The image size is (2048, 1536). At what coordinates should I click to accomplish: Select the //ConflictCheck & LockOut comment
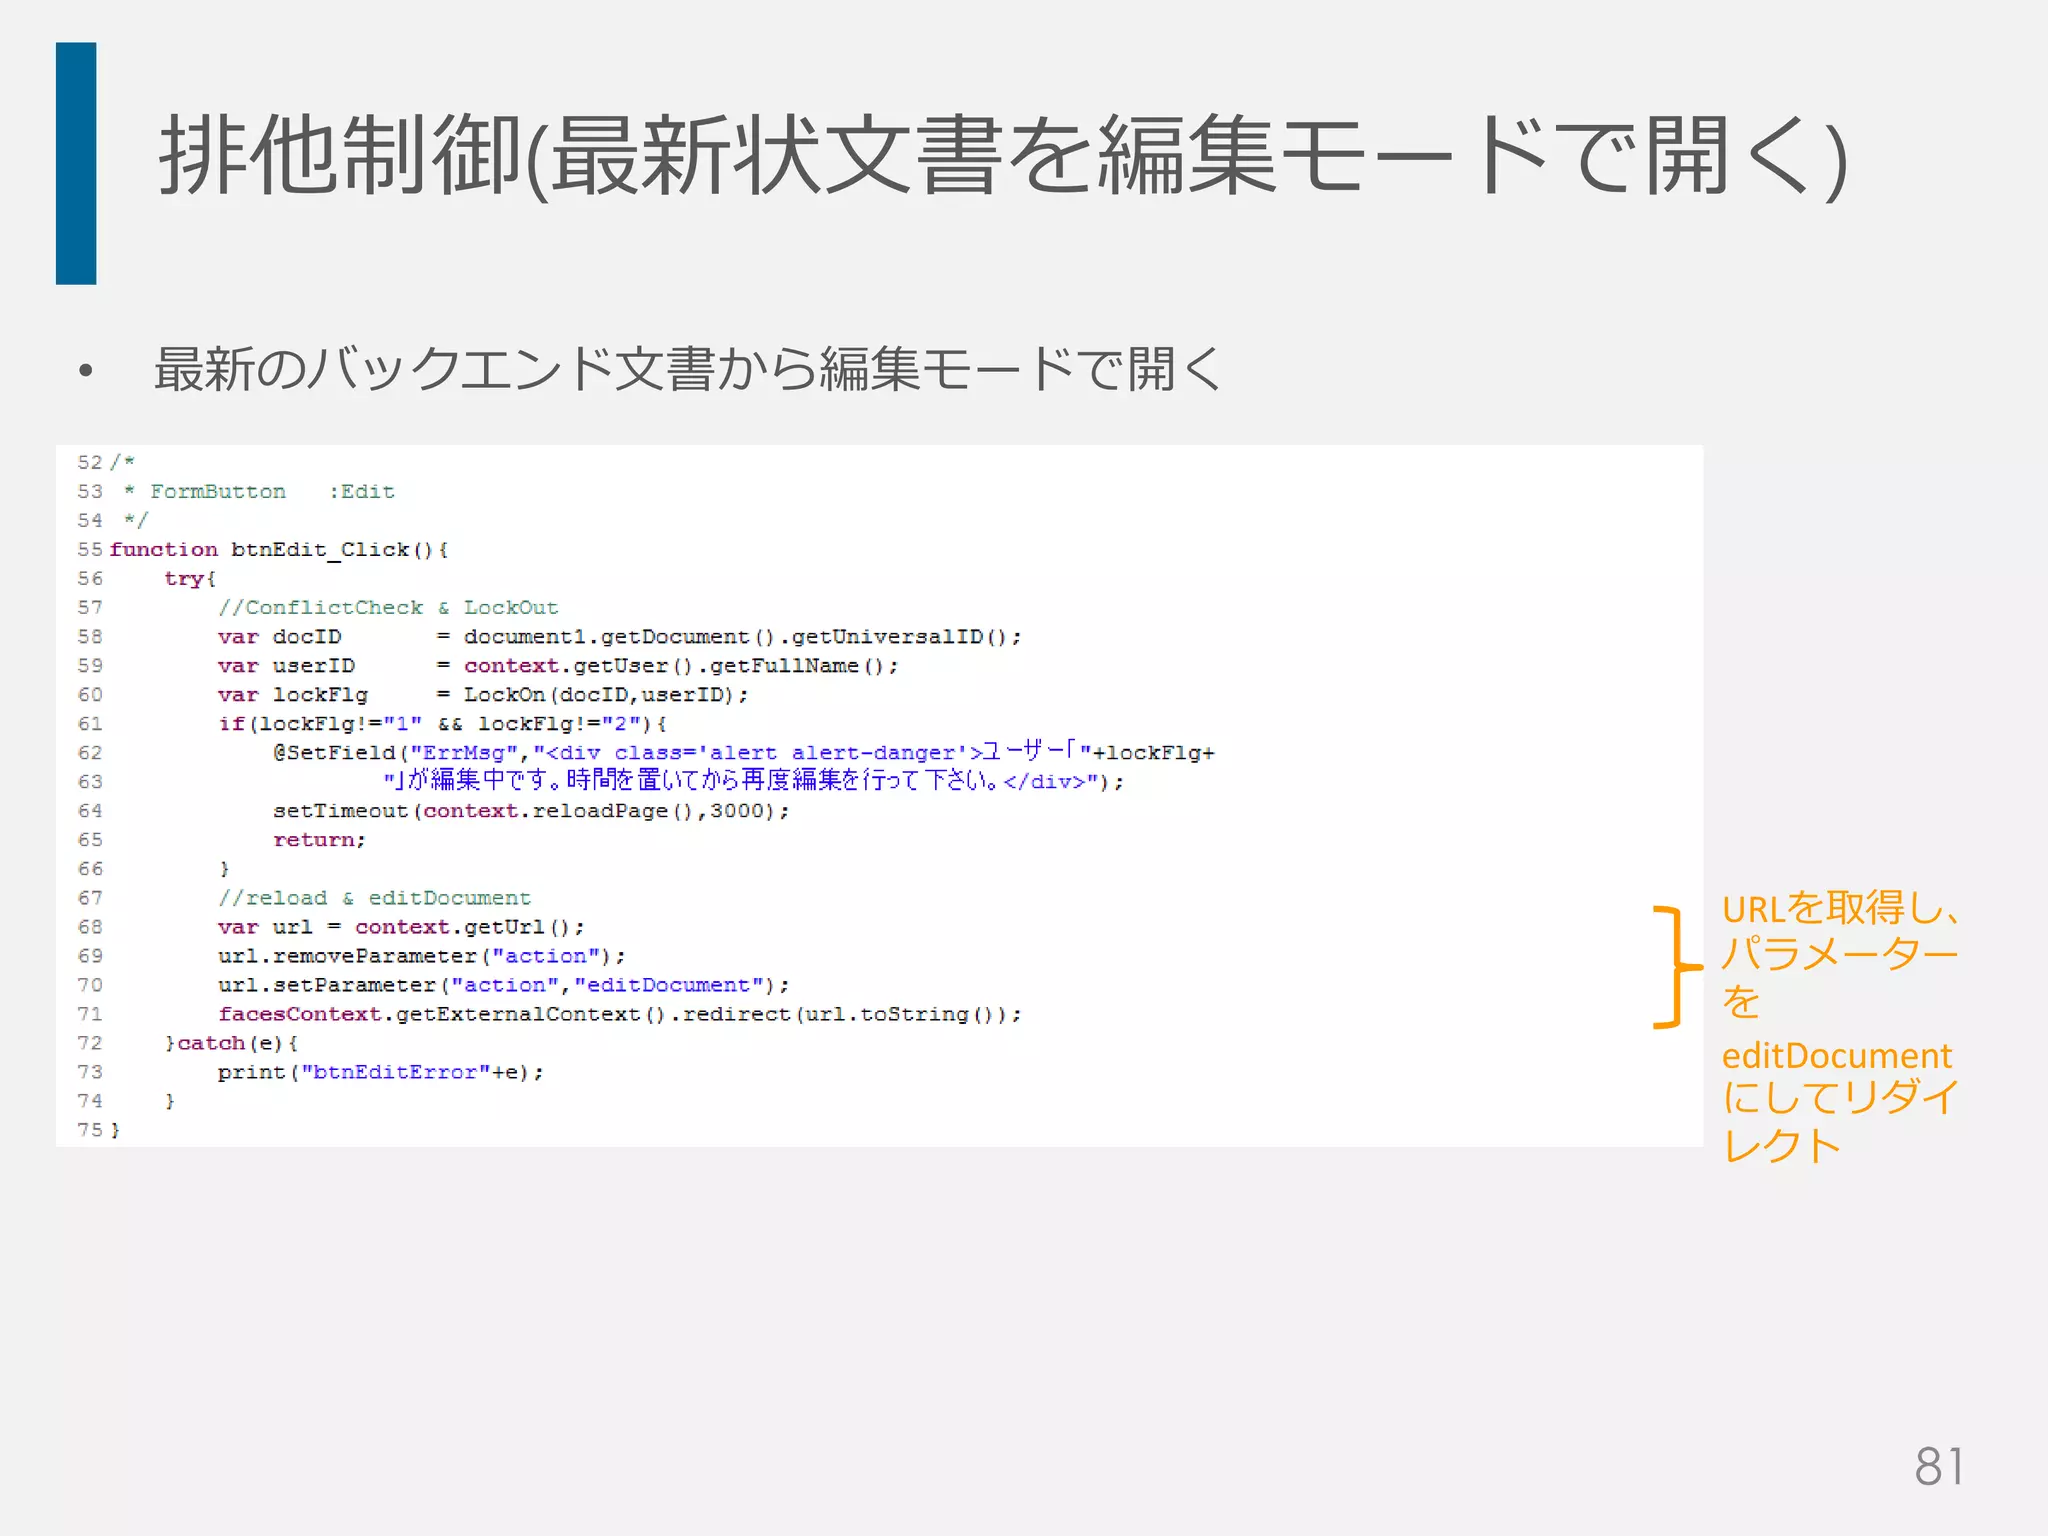pyautogui.click(x=388, y=607)
